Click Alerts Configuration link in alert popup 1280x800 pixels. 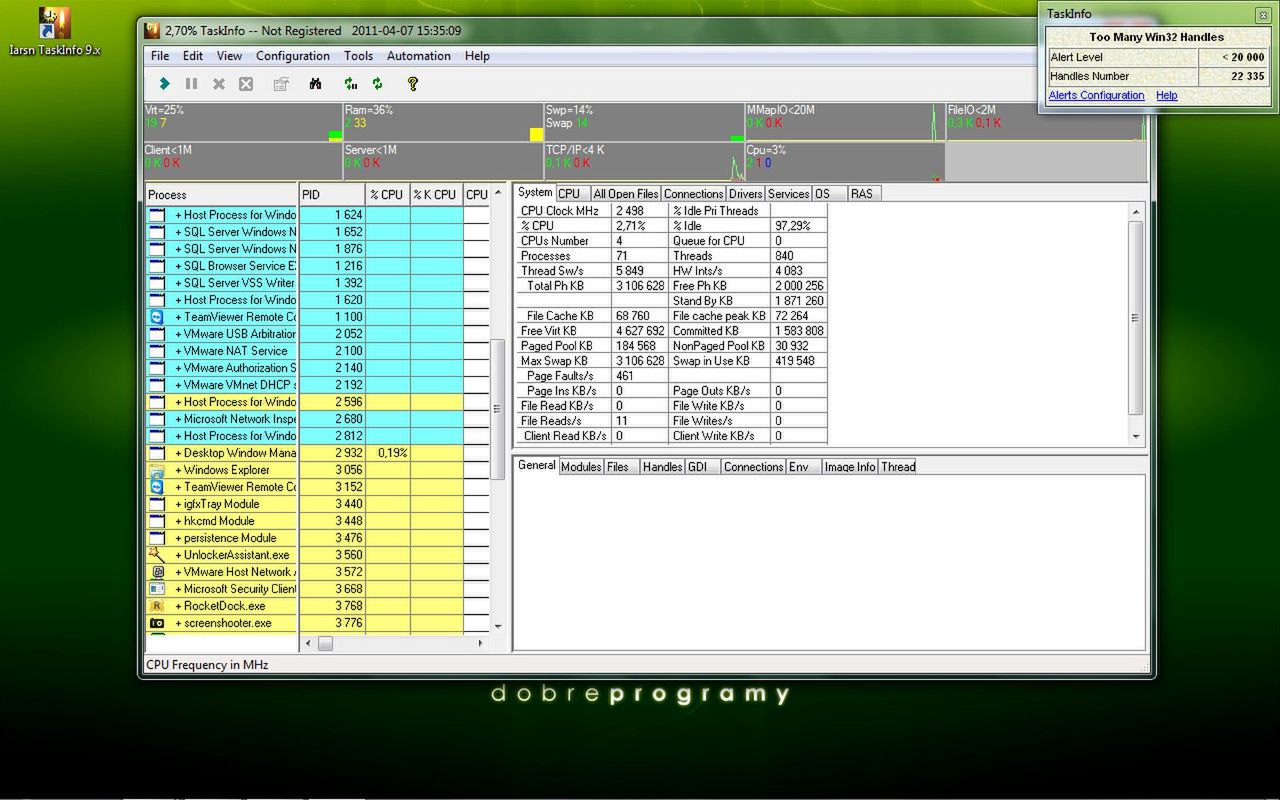click(1096, 96)
